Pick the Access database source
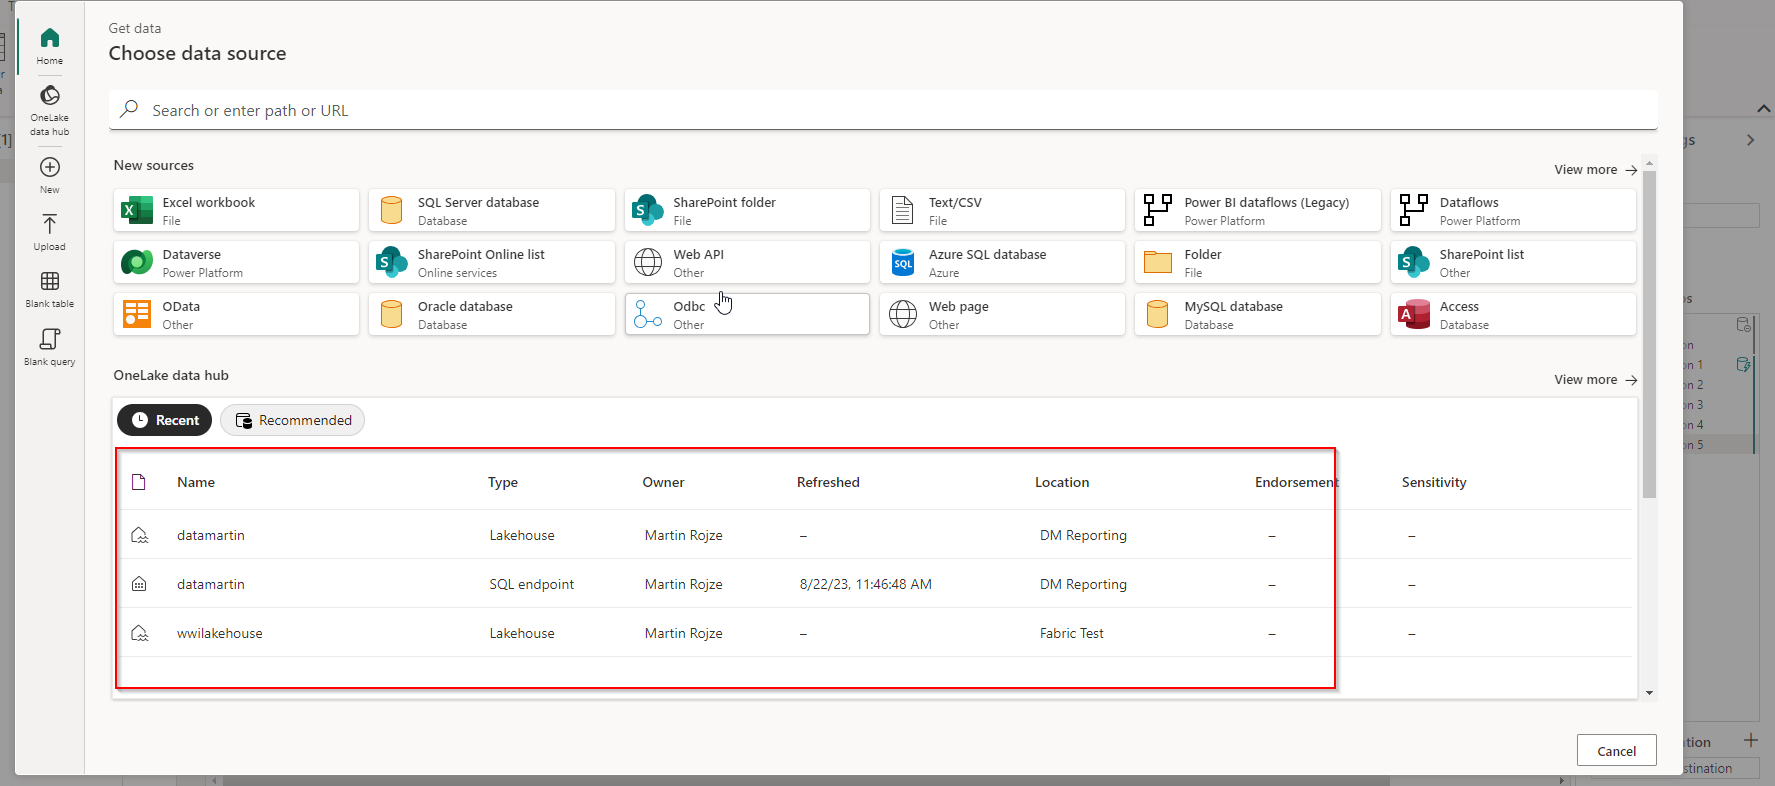Viewport: 1775px width, 786px height. tap(1513, 315)
